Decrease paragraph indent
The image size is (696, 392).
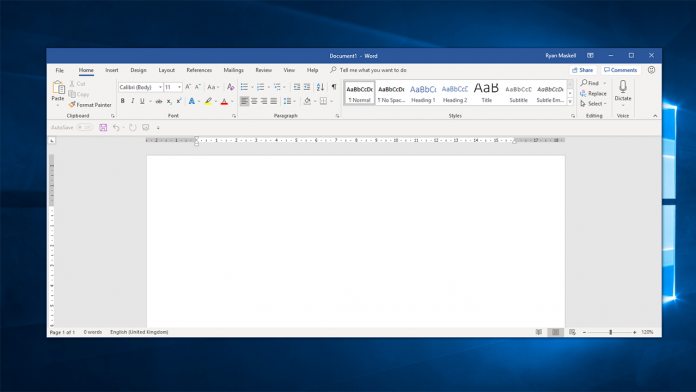[297, 87]
